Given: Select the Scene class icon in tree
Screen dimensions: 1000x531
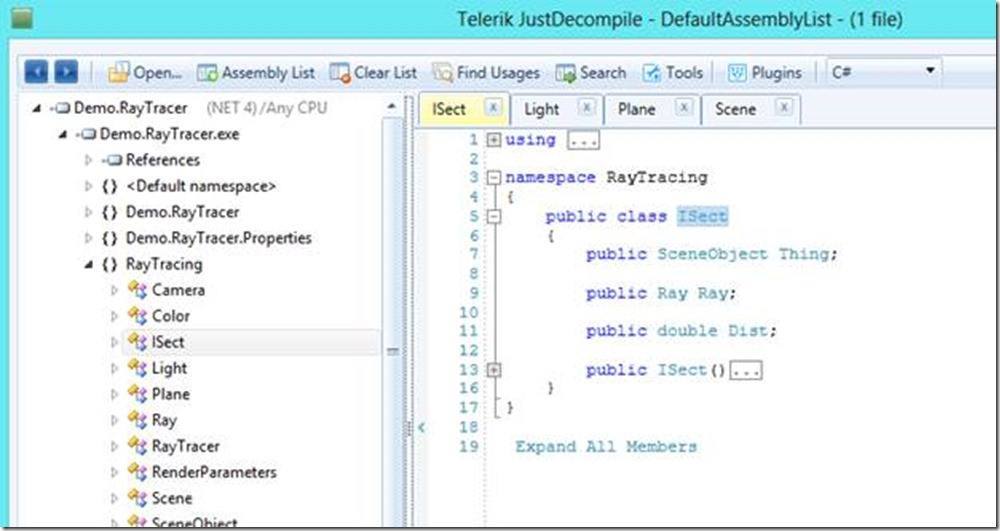Looking at the screenshot, I should point(137,498).
